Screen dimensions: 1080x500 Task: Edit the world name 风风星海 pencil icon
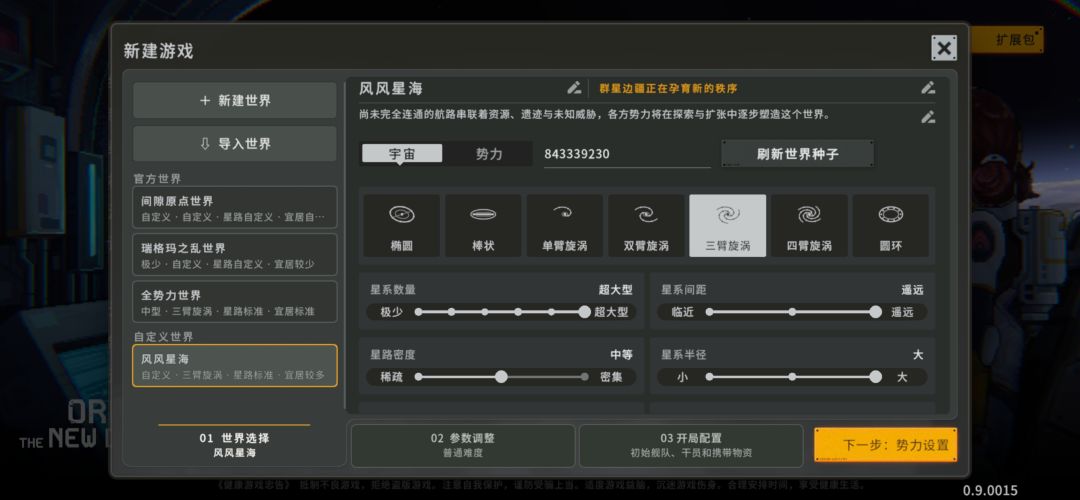[x=574, y=88]
